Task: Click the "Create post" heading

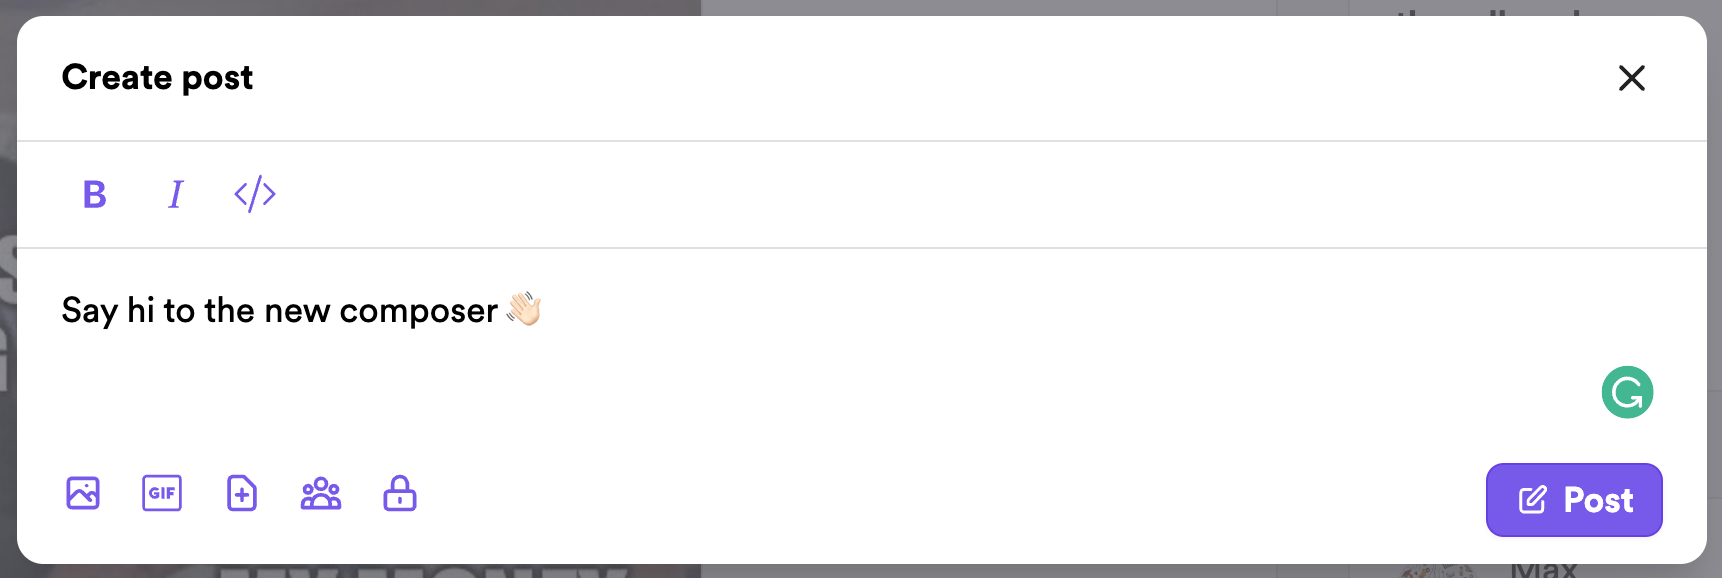Action: 157,78
